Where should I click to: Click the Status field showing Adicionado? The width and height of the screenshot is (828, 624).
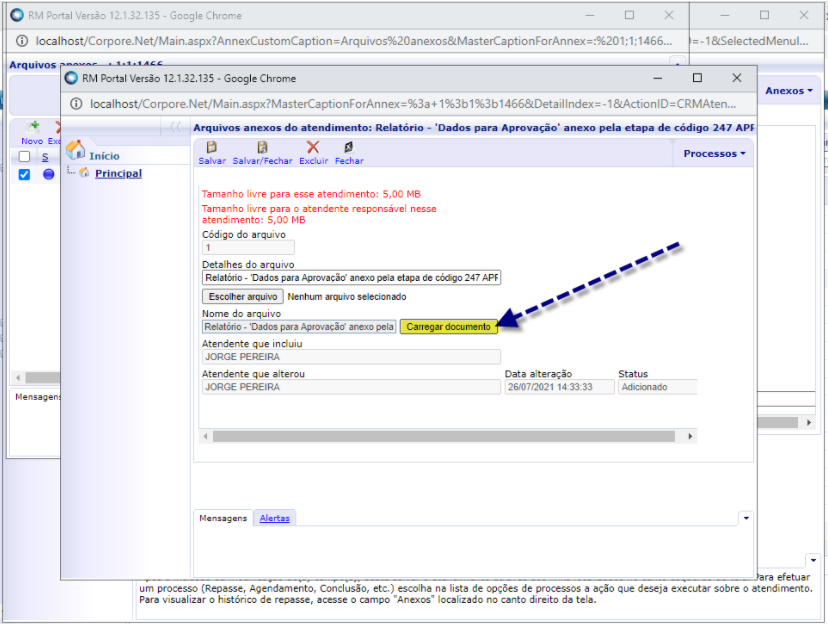click(x=658, y=387)
